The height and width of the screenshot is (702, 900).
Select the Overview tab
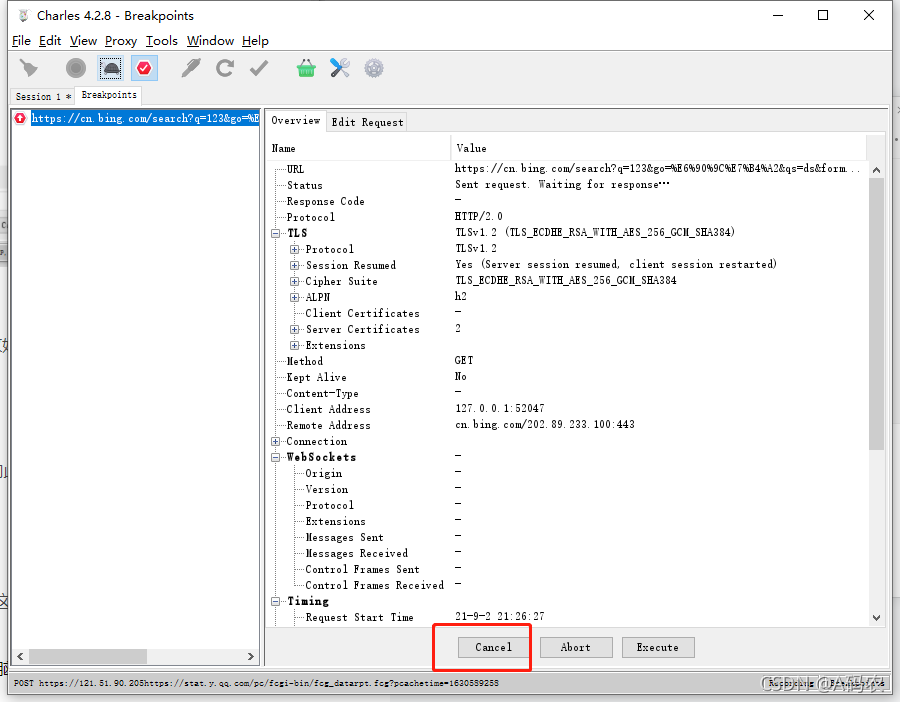coord(296,121)
